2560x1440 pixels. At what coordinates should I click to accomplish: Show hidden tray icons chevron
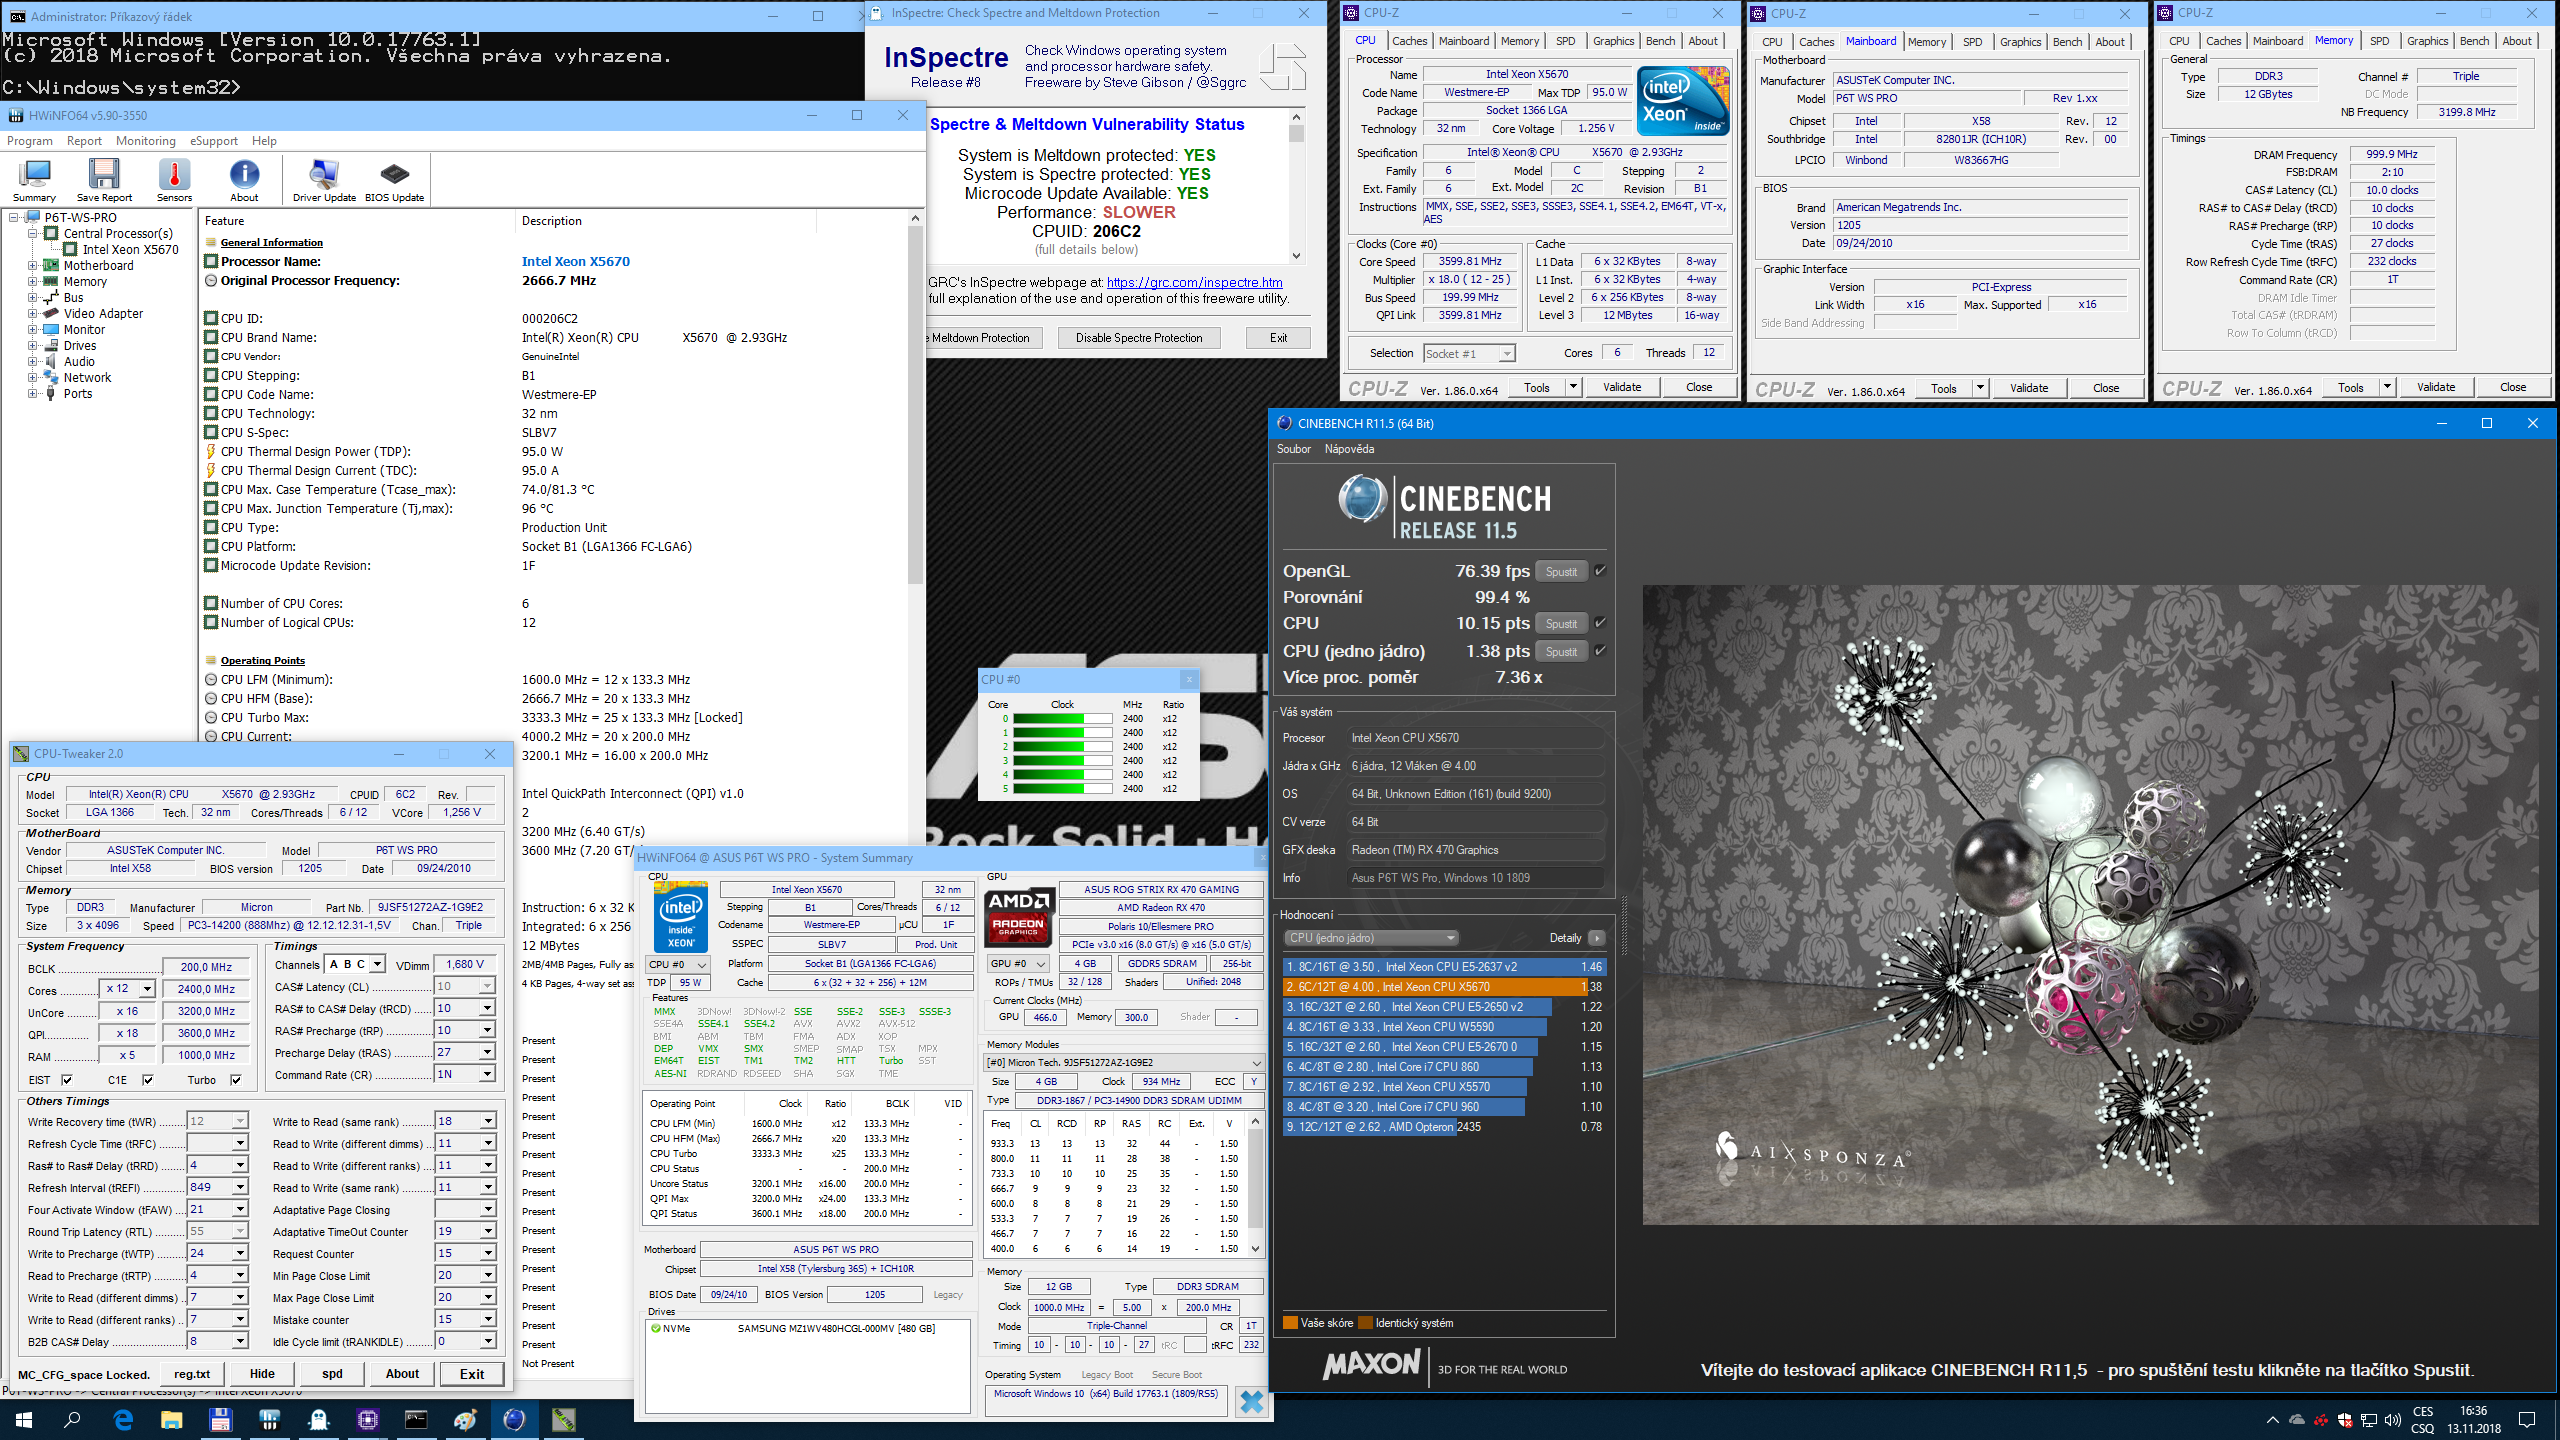(2272, 1420)
